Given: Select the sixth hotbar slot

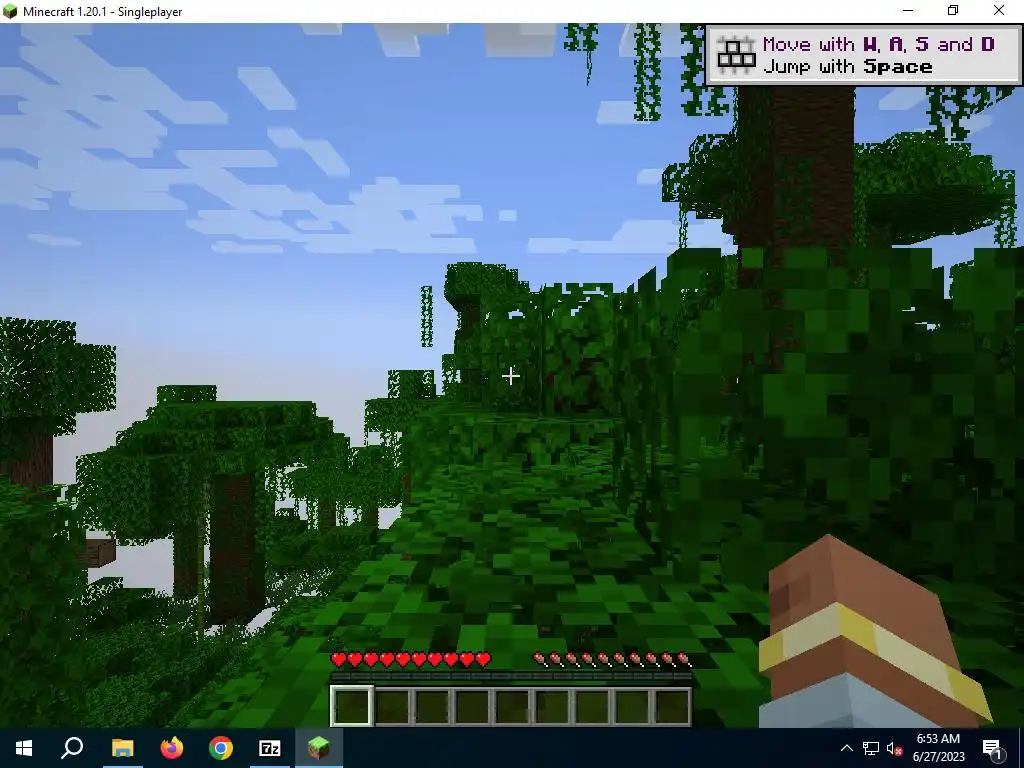Looking at the screenshot, I should point(552,705).
